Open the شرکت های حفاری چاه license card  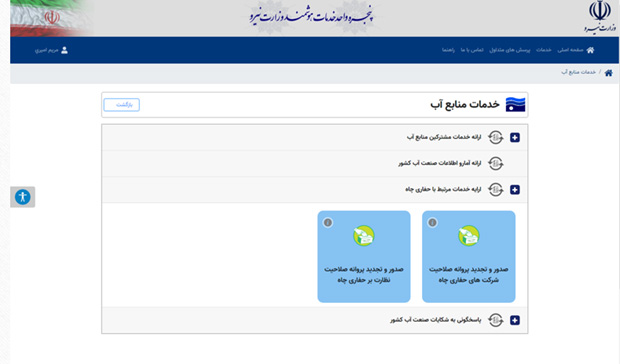(x=469, y=256)
